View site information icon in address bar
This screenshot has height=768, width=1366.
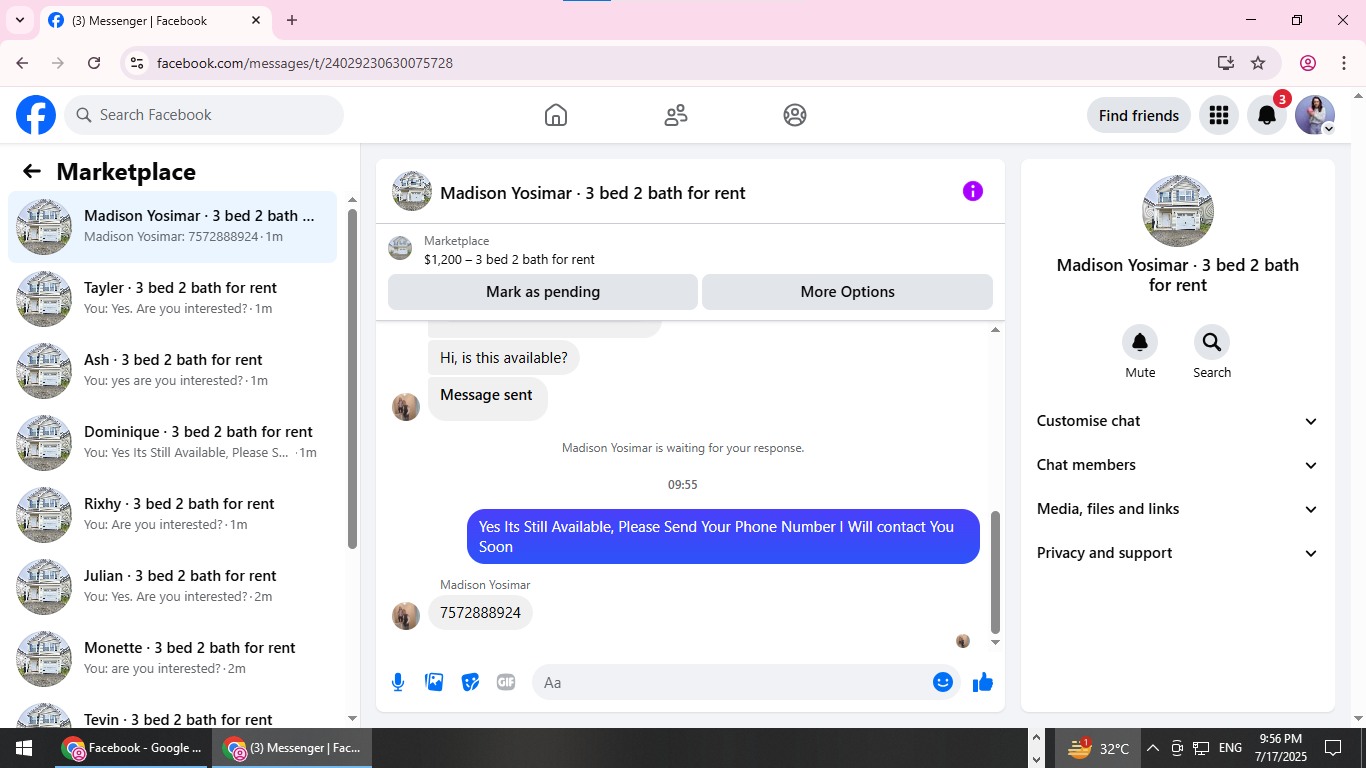(138, 63)
